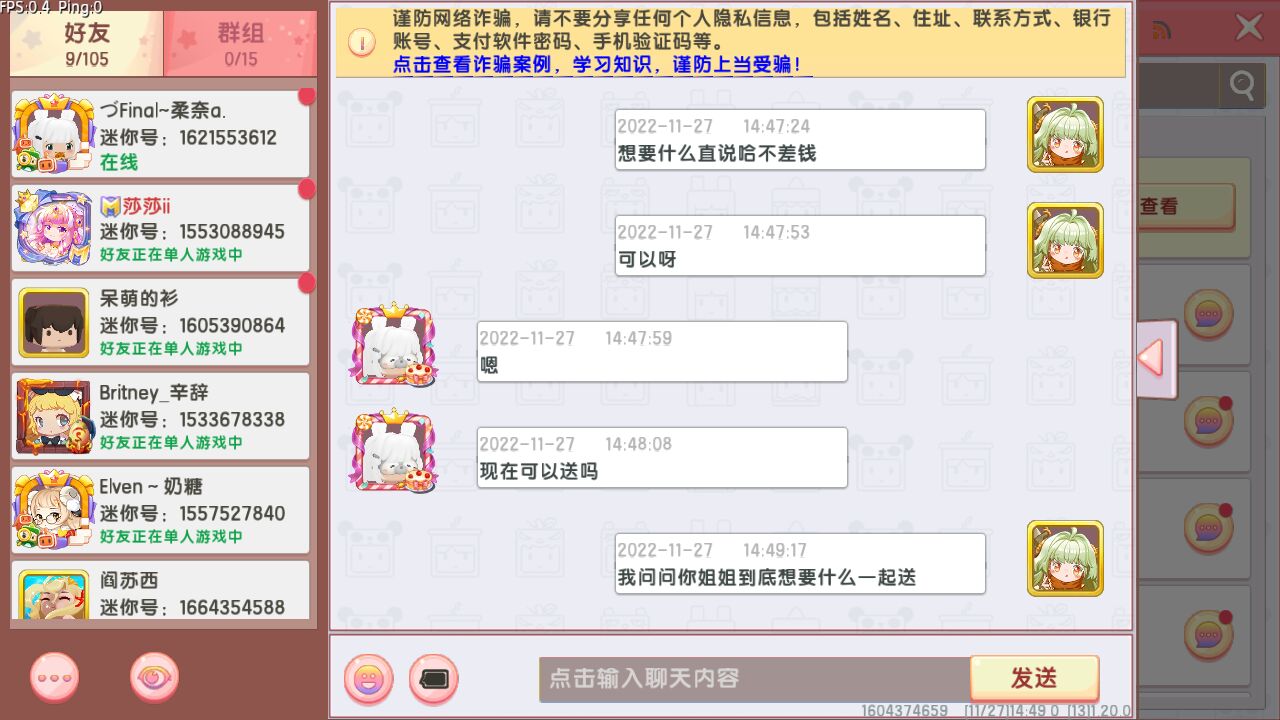
Task: Collapse the chat panel with the pink arrow
Action: click(1154, 358)
